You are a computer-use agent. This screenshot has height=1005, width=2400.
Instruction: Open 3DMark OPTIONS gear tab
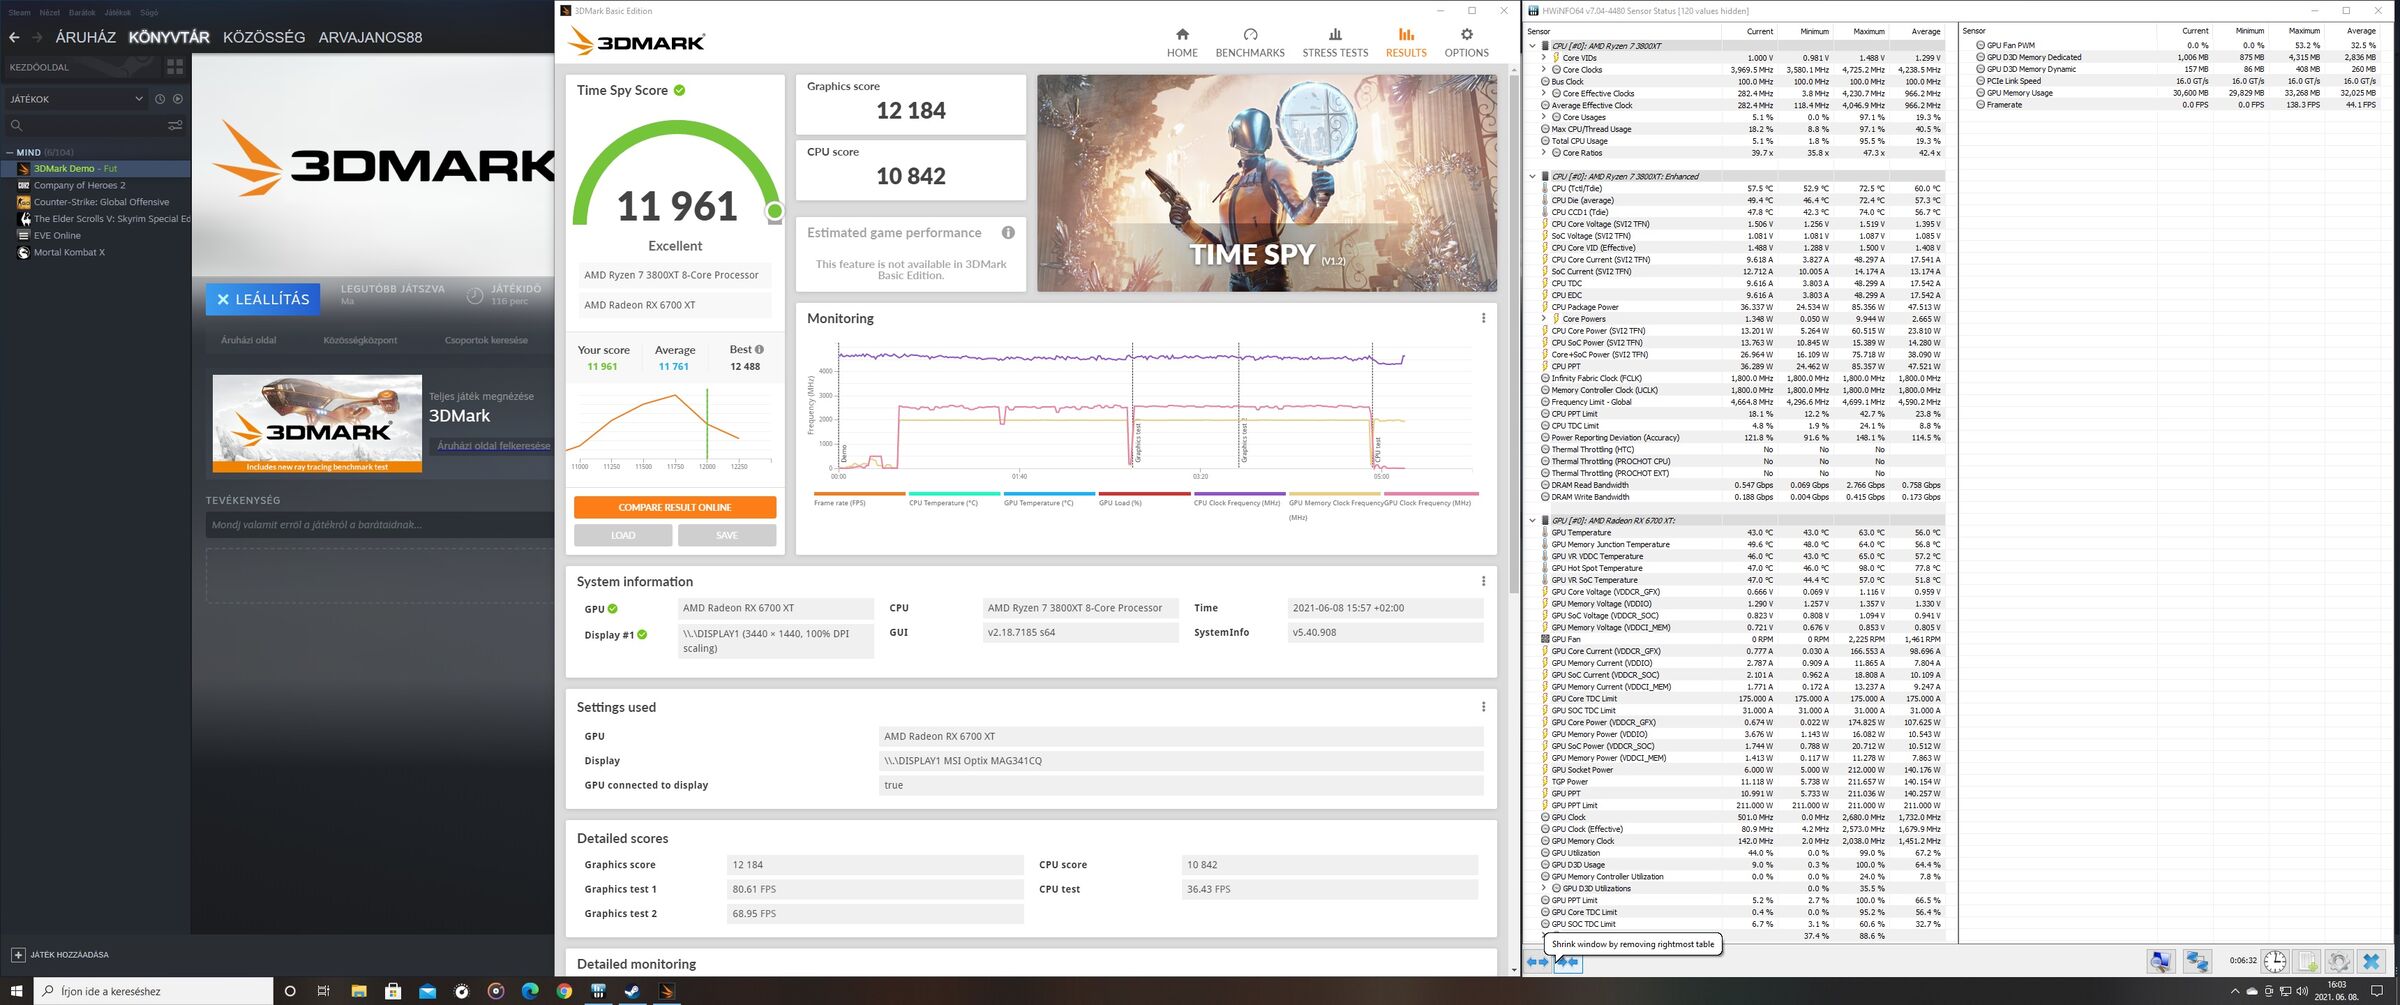(x=1466, y=43)
